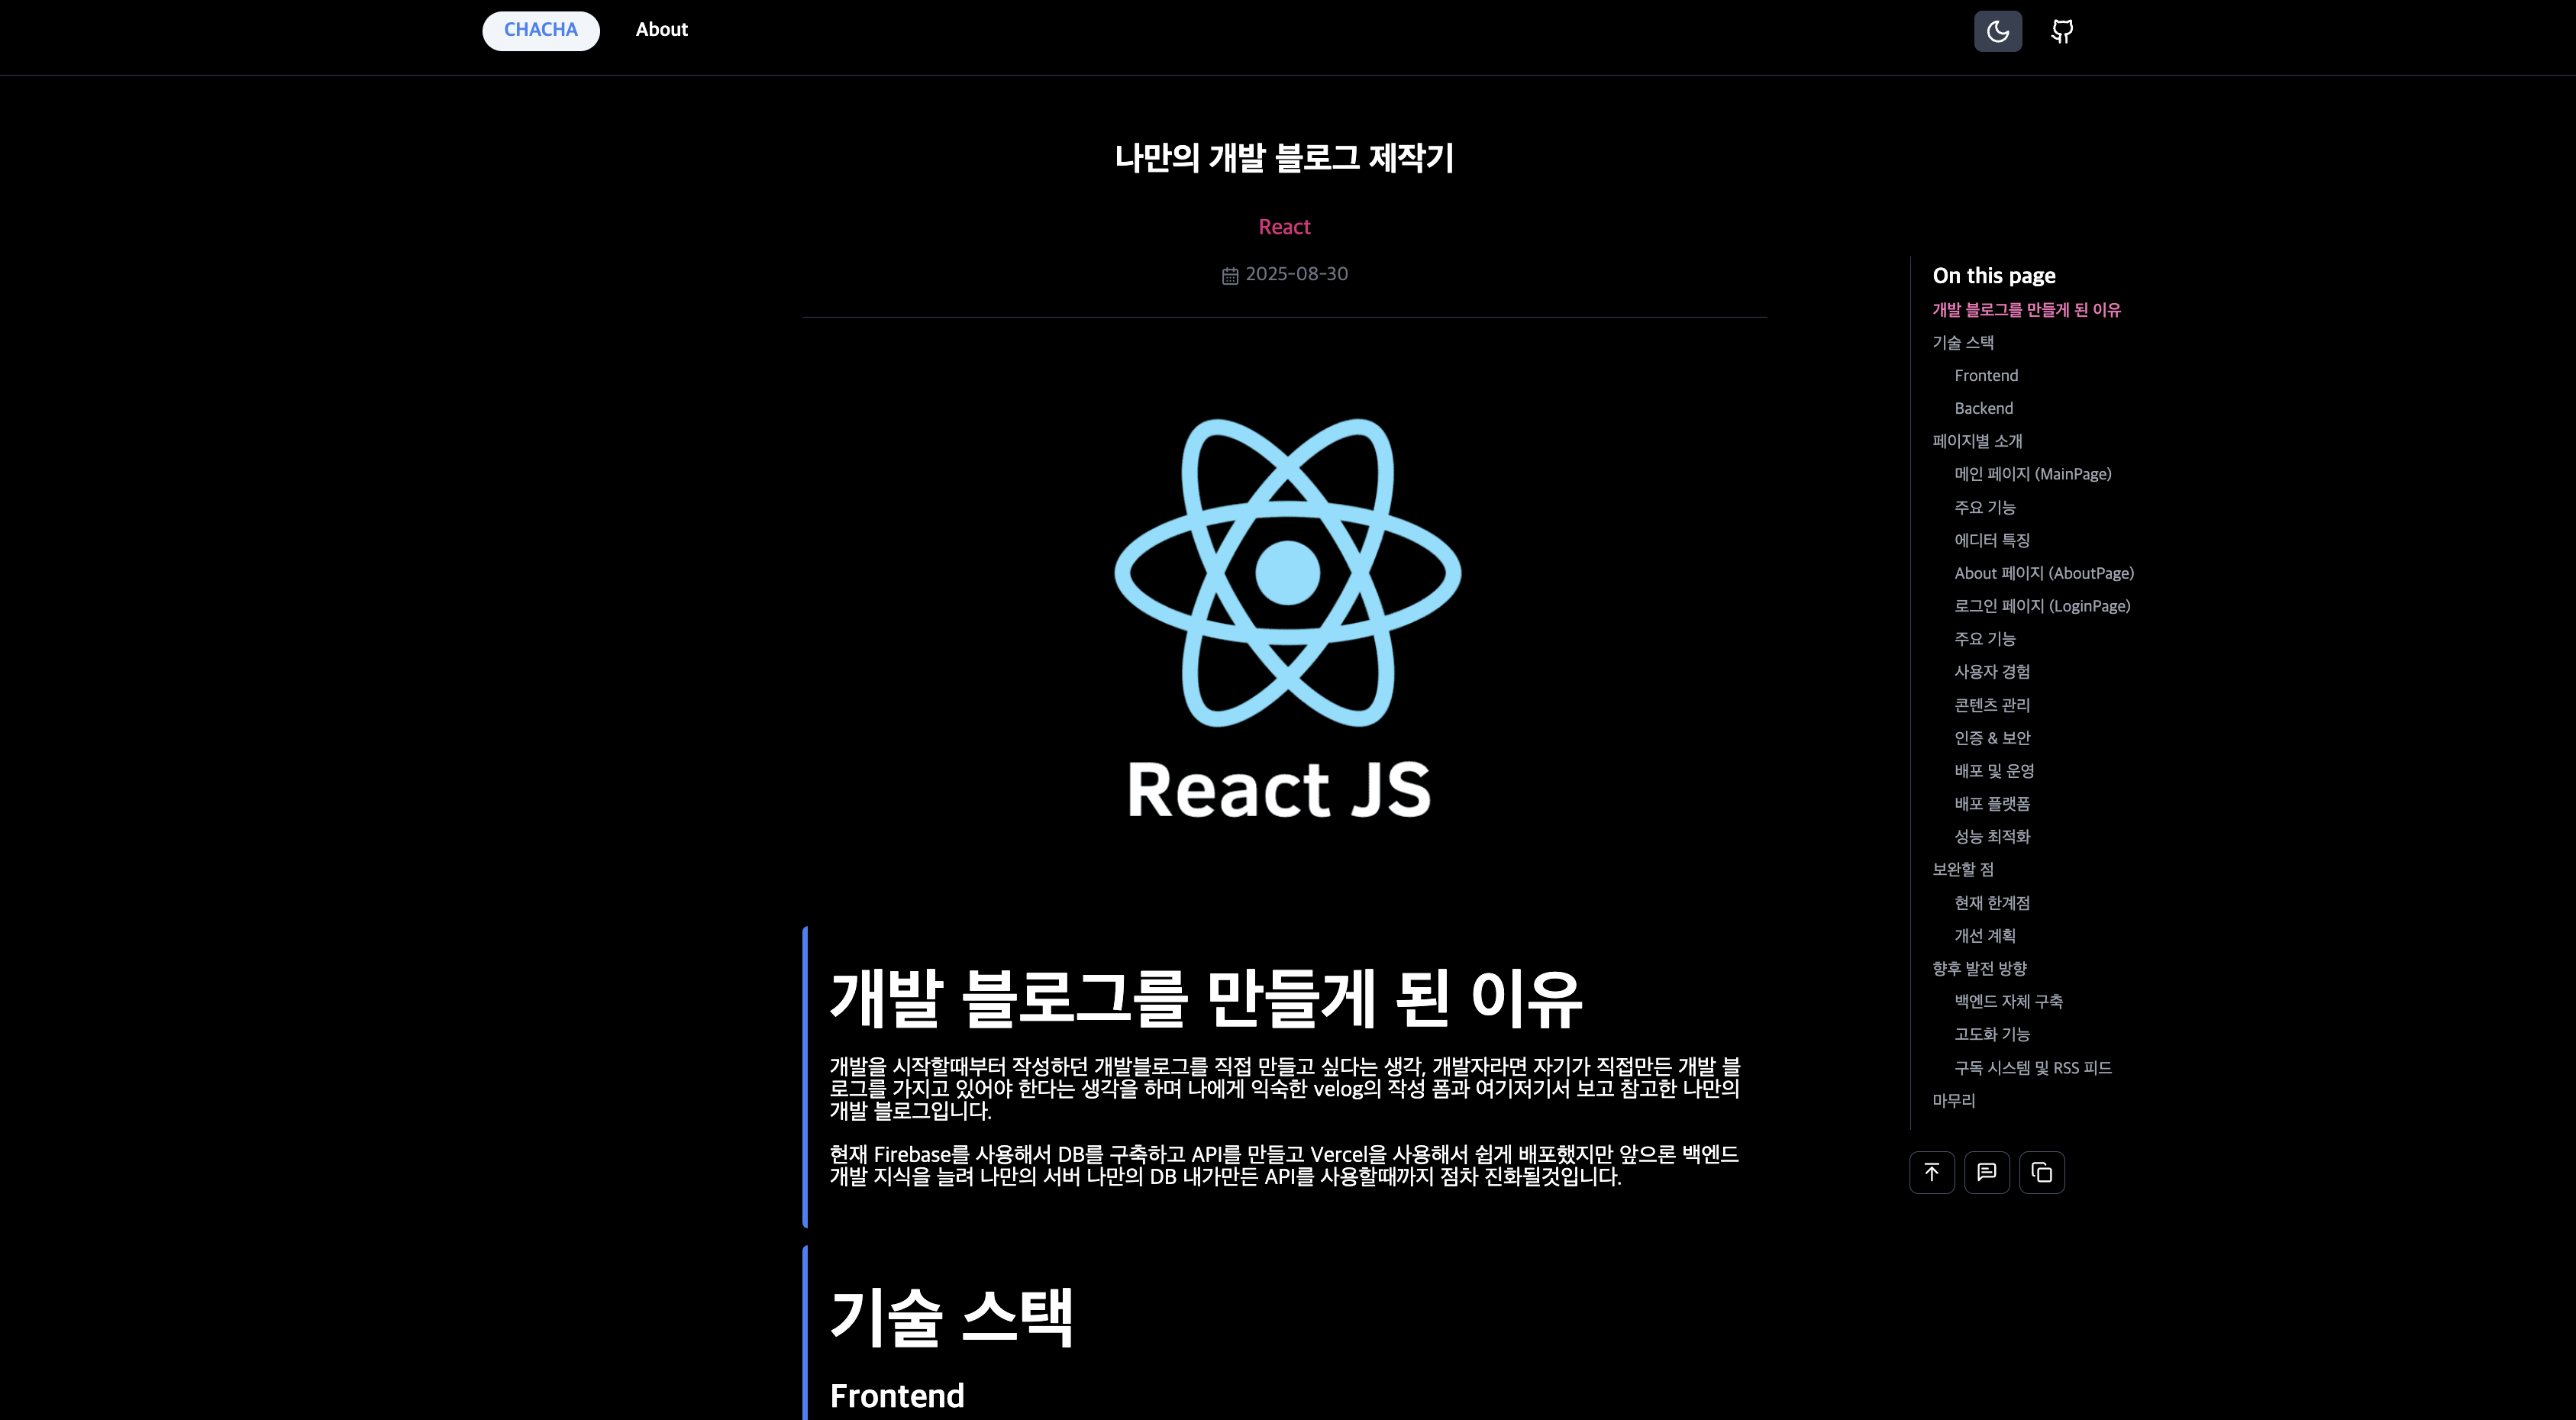Viewport: 2576px width, 1420px height.
Task: Copy link using the copy icon button
Action: click(2041, 1172)
